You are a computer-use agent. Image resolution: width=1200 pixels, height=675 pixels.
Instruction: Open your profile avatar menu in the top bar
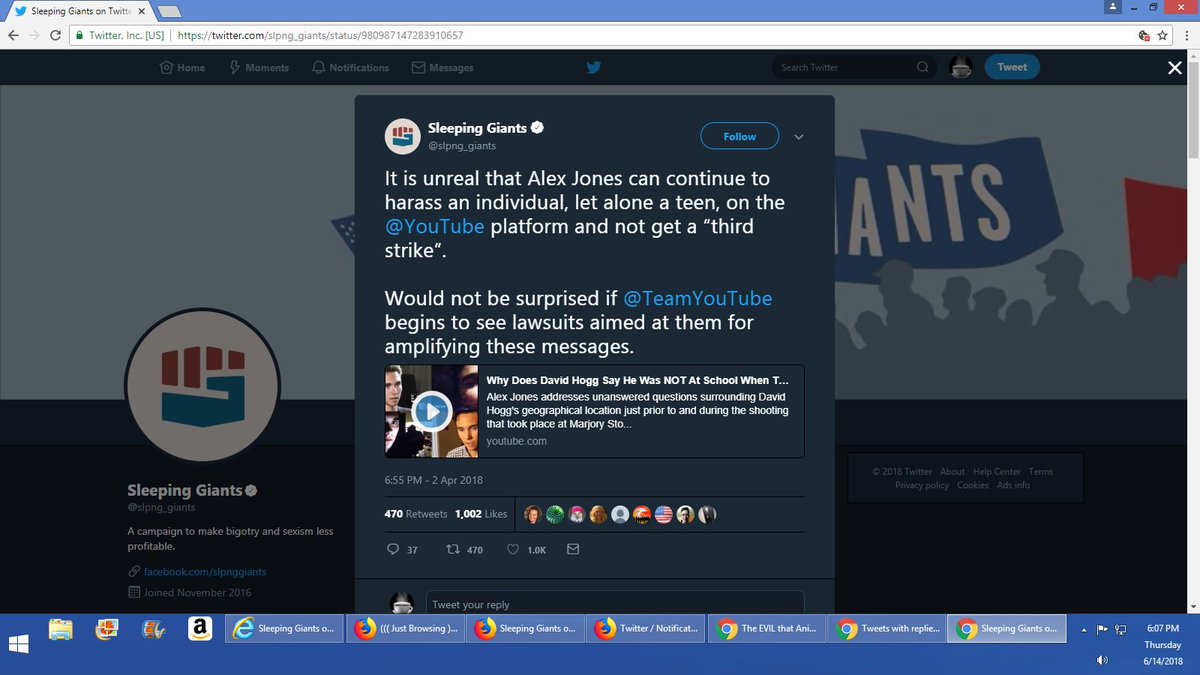tap(960, 67)
